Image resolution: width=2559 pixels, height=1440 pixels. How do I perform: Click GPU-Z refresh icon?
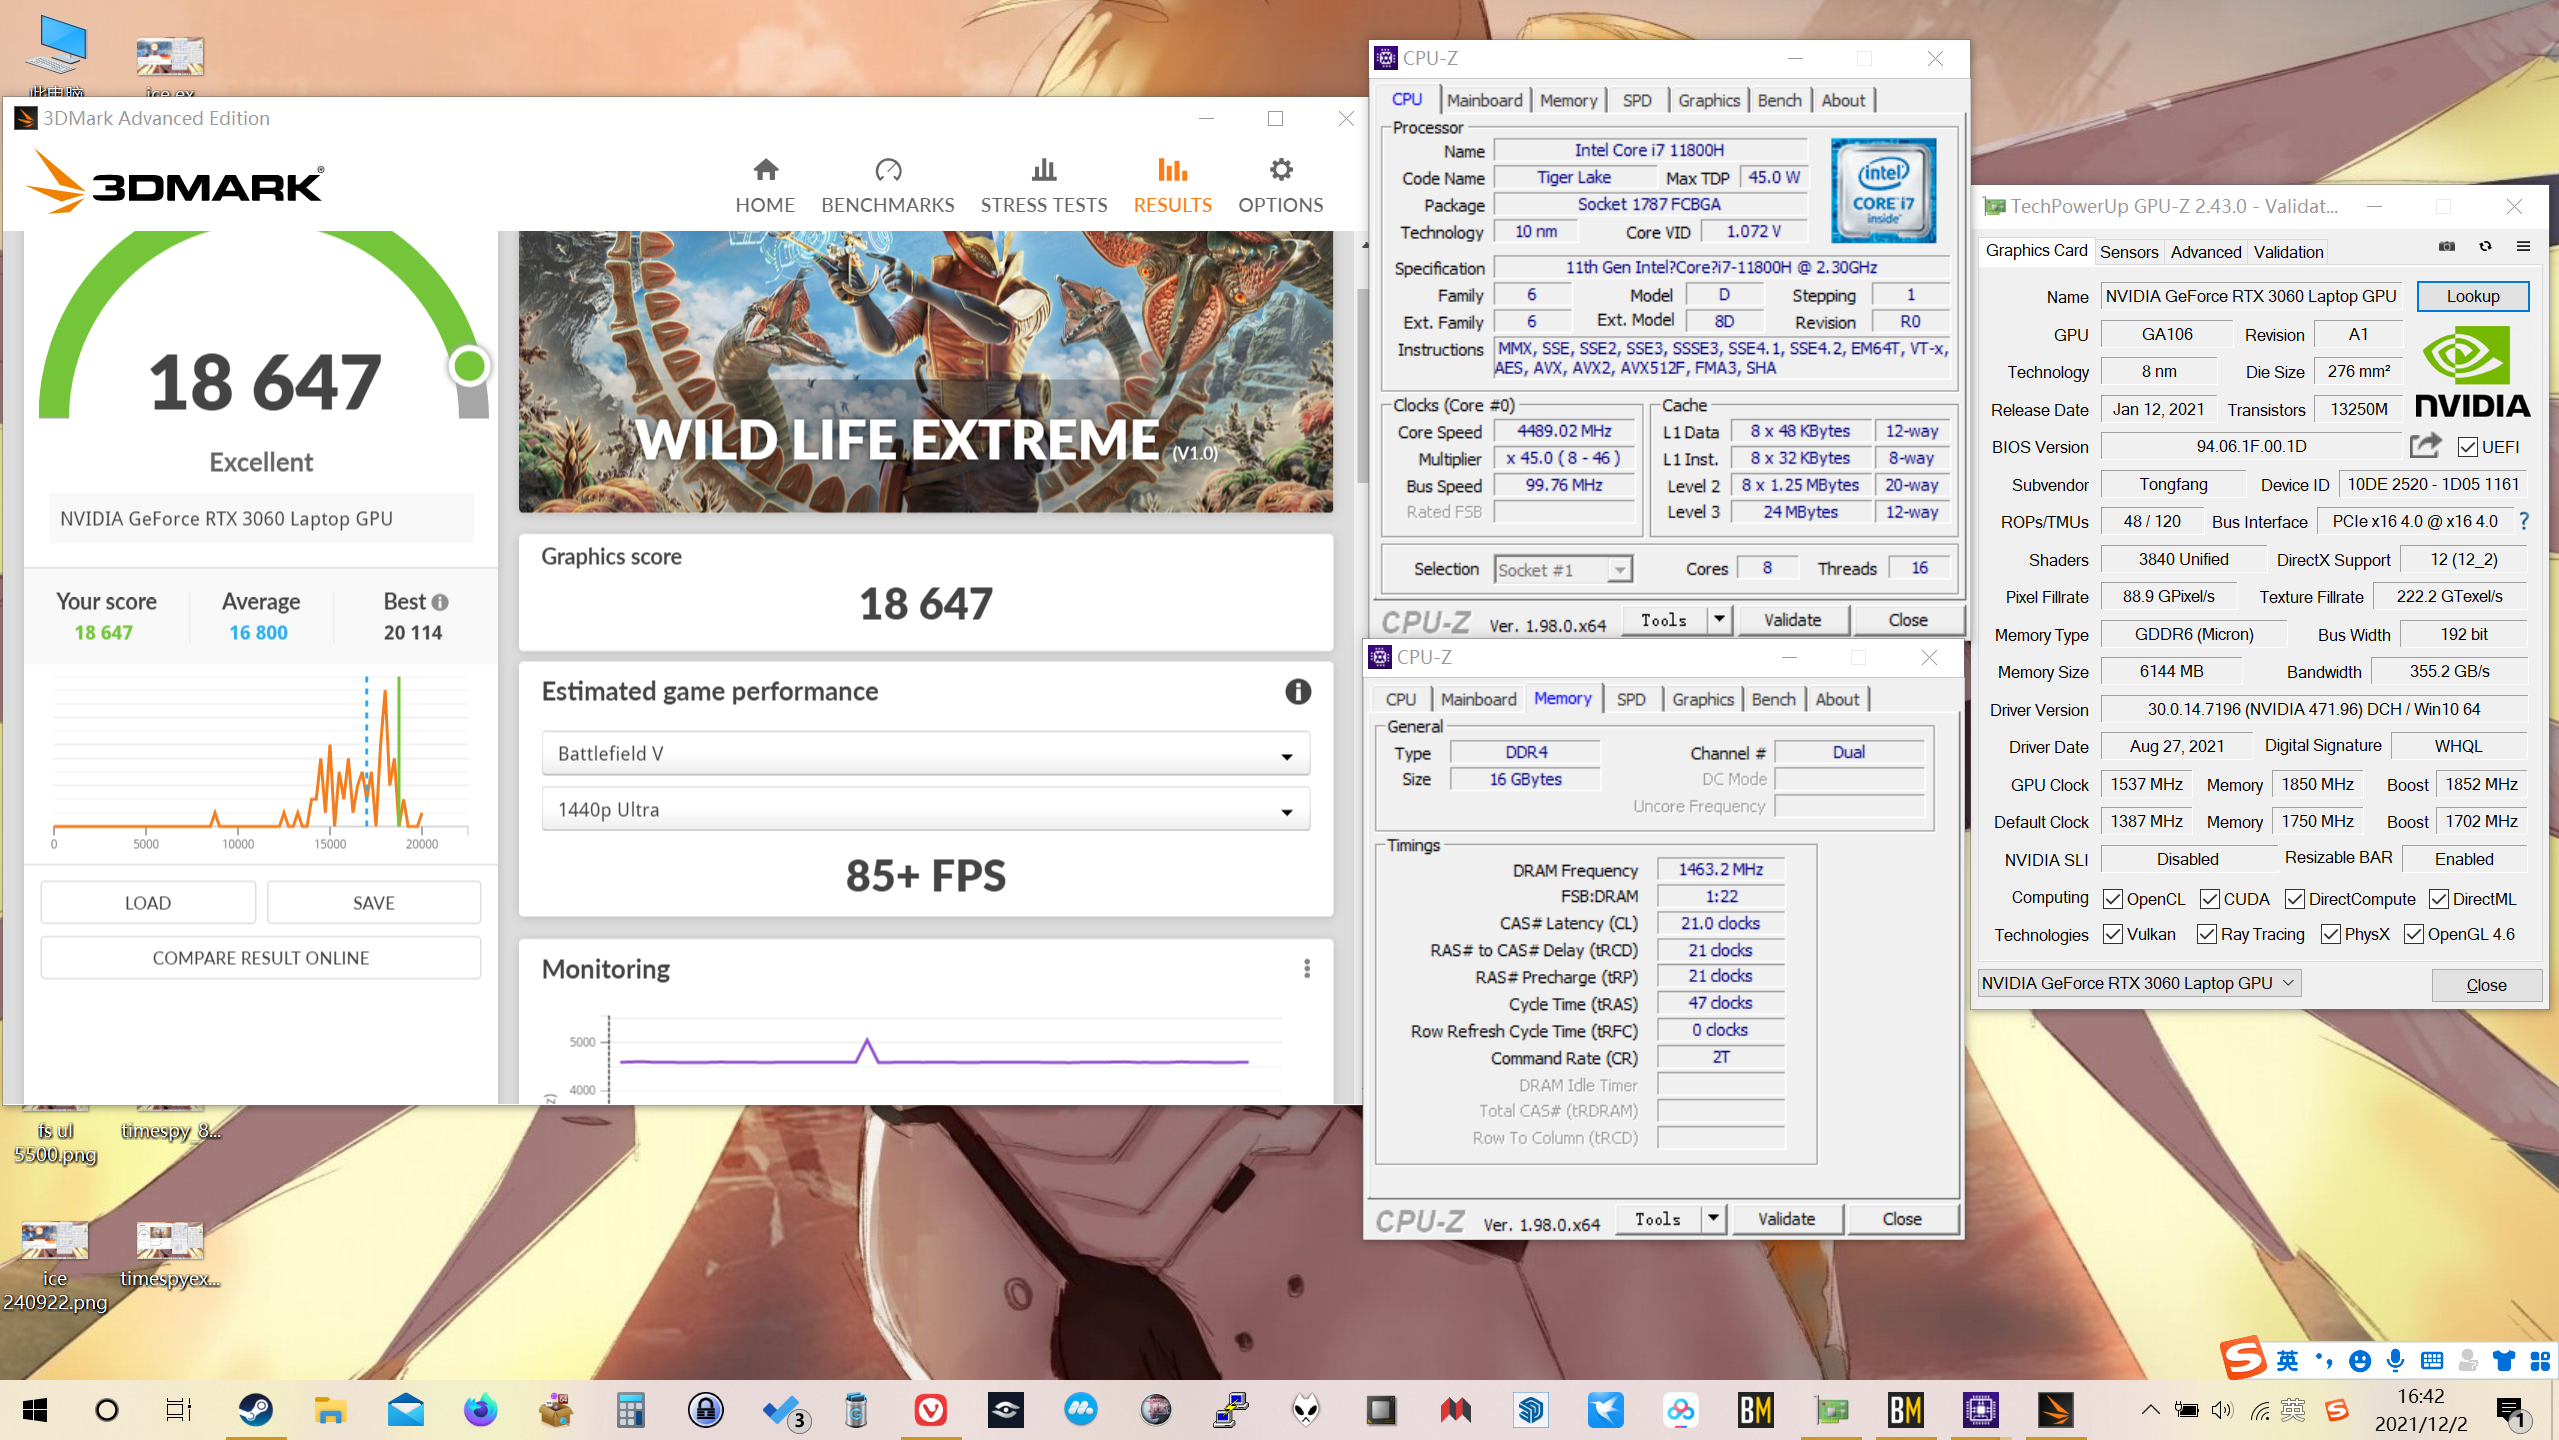point(2485,247)
